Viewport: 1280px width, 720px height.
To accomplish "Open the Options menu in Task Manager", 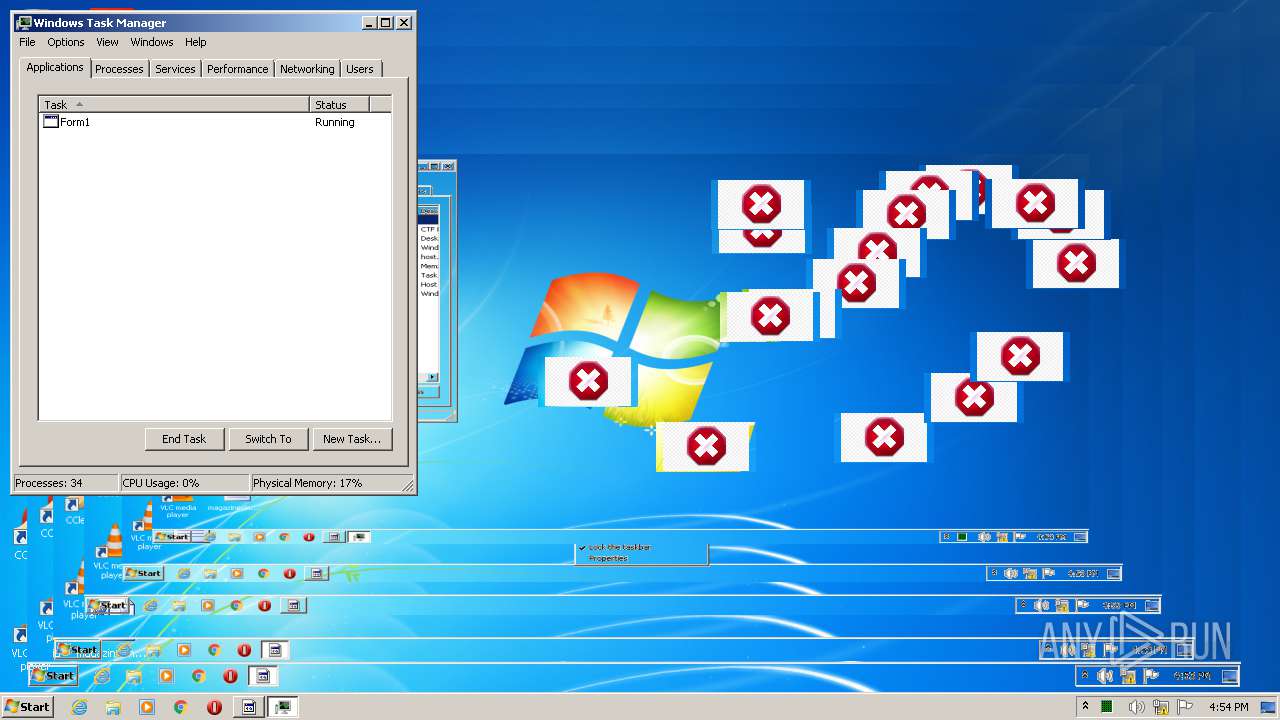I will point(66,42).
